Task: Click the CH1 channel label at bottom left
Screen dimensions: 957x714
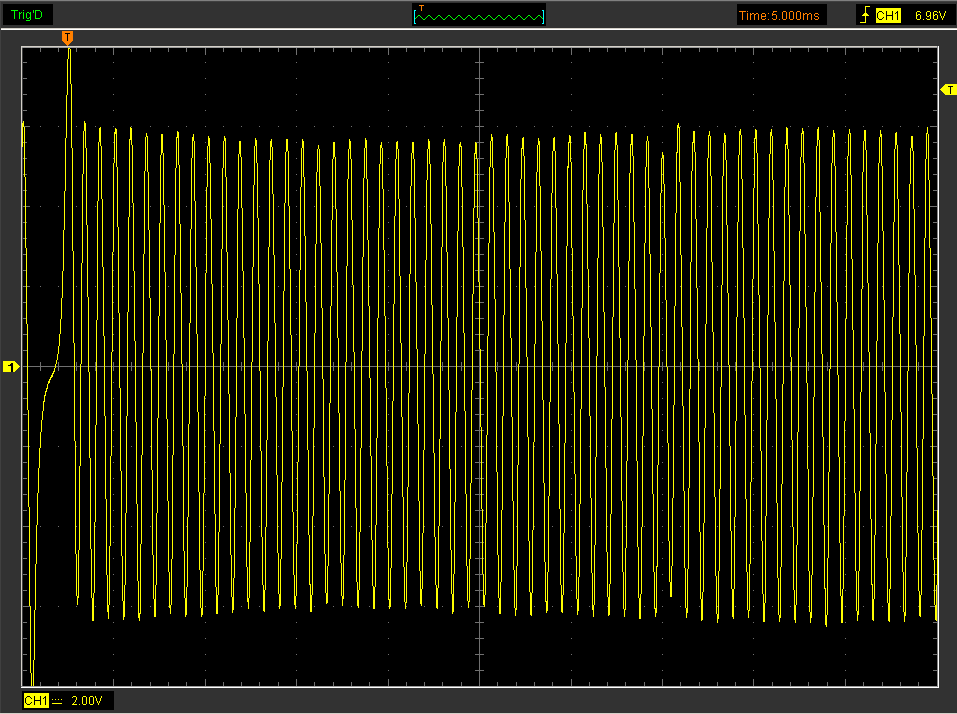Action: coord(36,701)
